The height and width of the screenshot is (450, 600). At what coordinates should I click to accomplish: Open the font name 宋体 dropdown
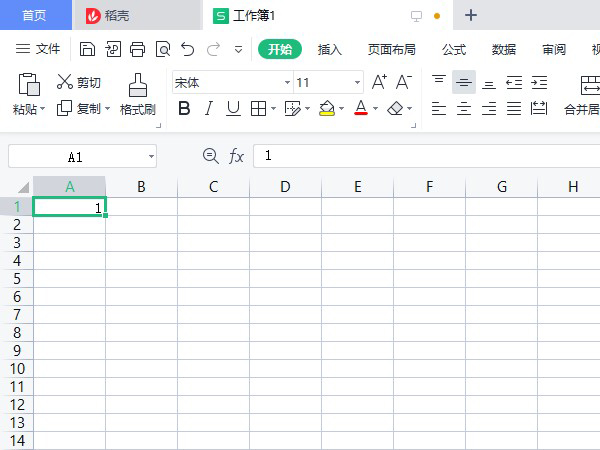tap(287, 83)
